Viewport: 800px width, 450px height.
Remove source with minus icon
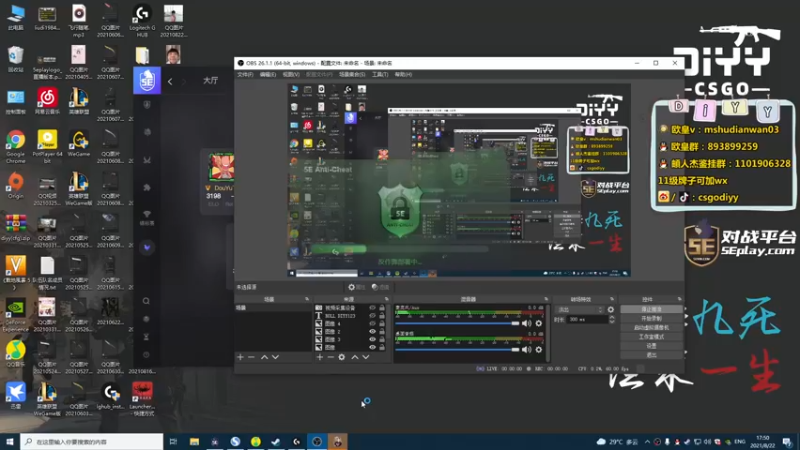pos(330,357)
